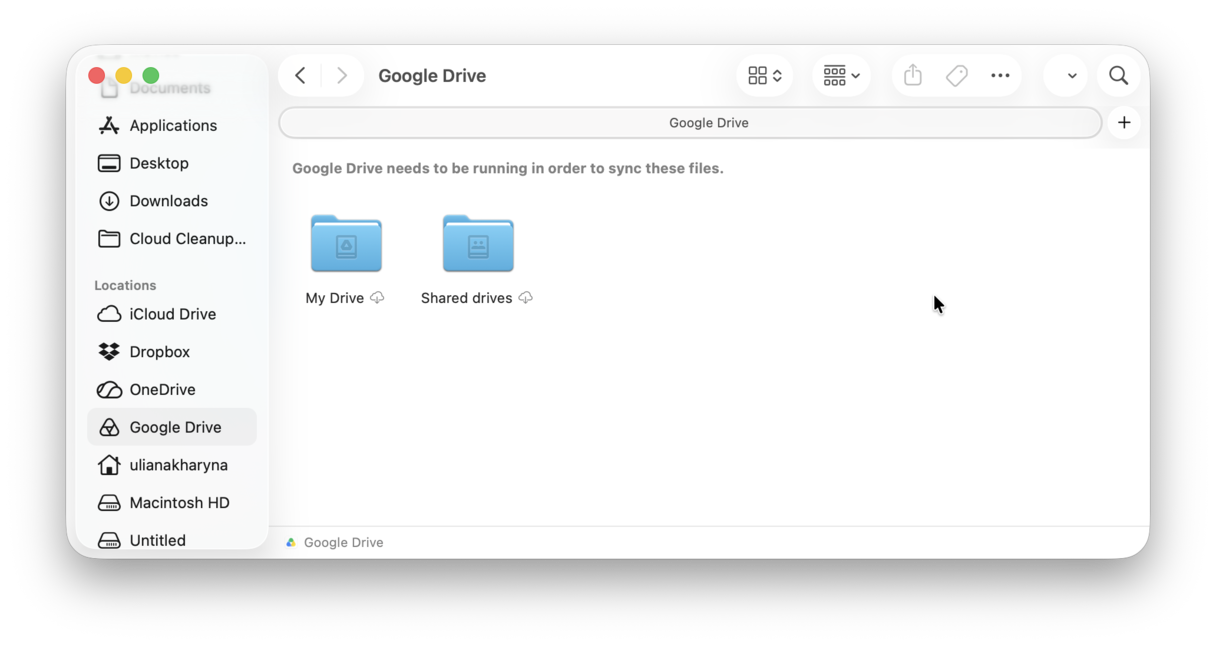Open the group-by options dropdown
The image size is (1216, 646).
[841, 76]
